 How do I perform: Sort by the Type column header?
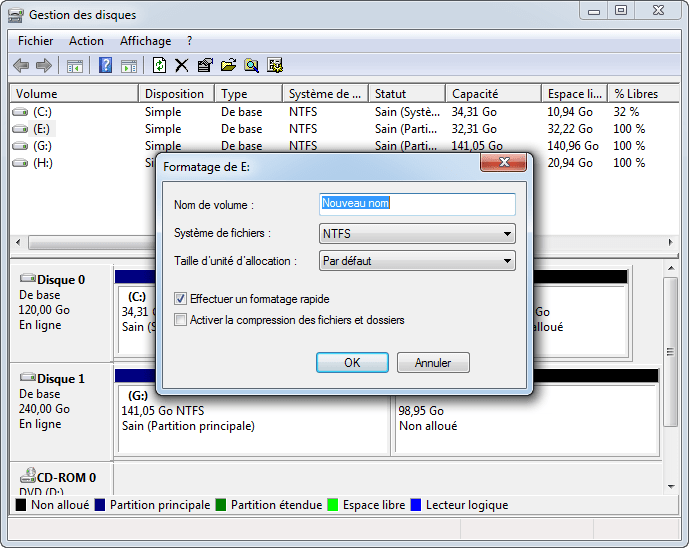[x=248, y=94]
